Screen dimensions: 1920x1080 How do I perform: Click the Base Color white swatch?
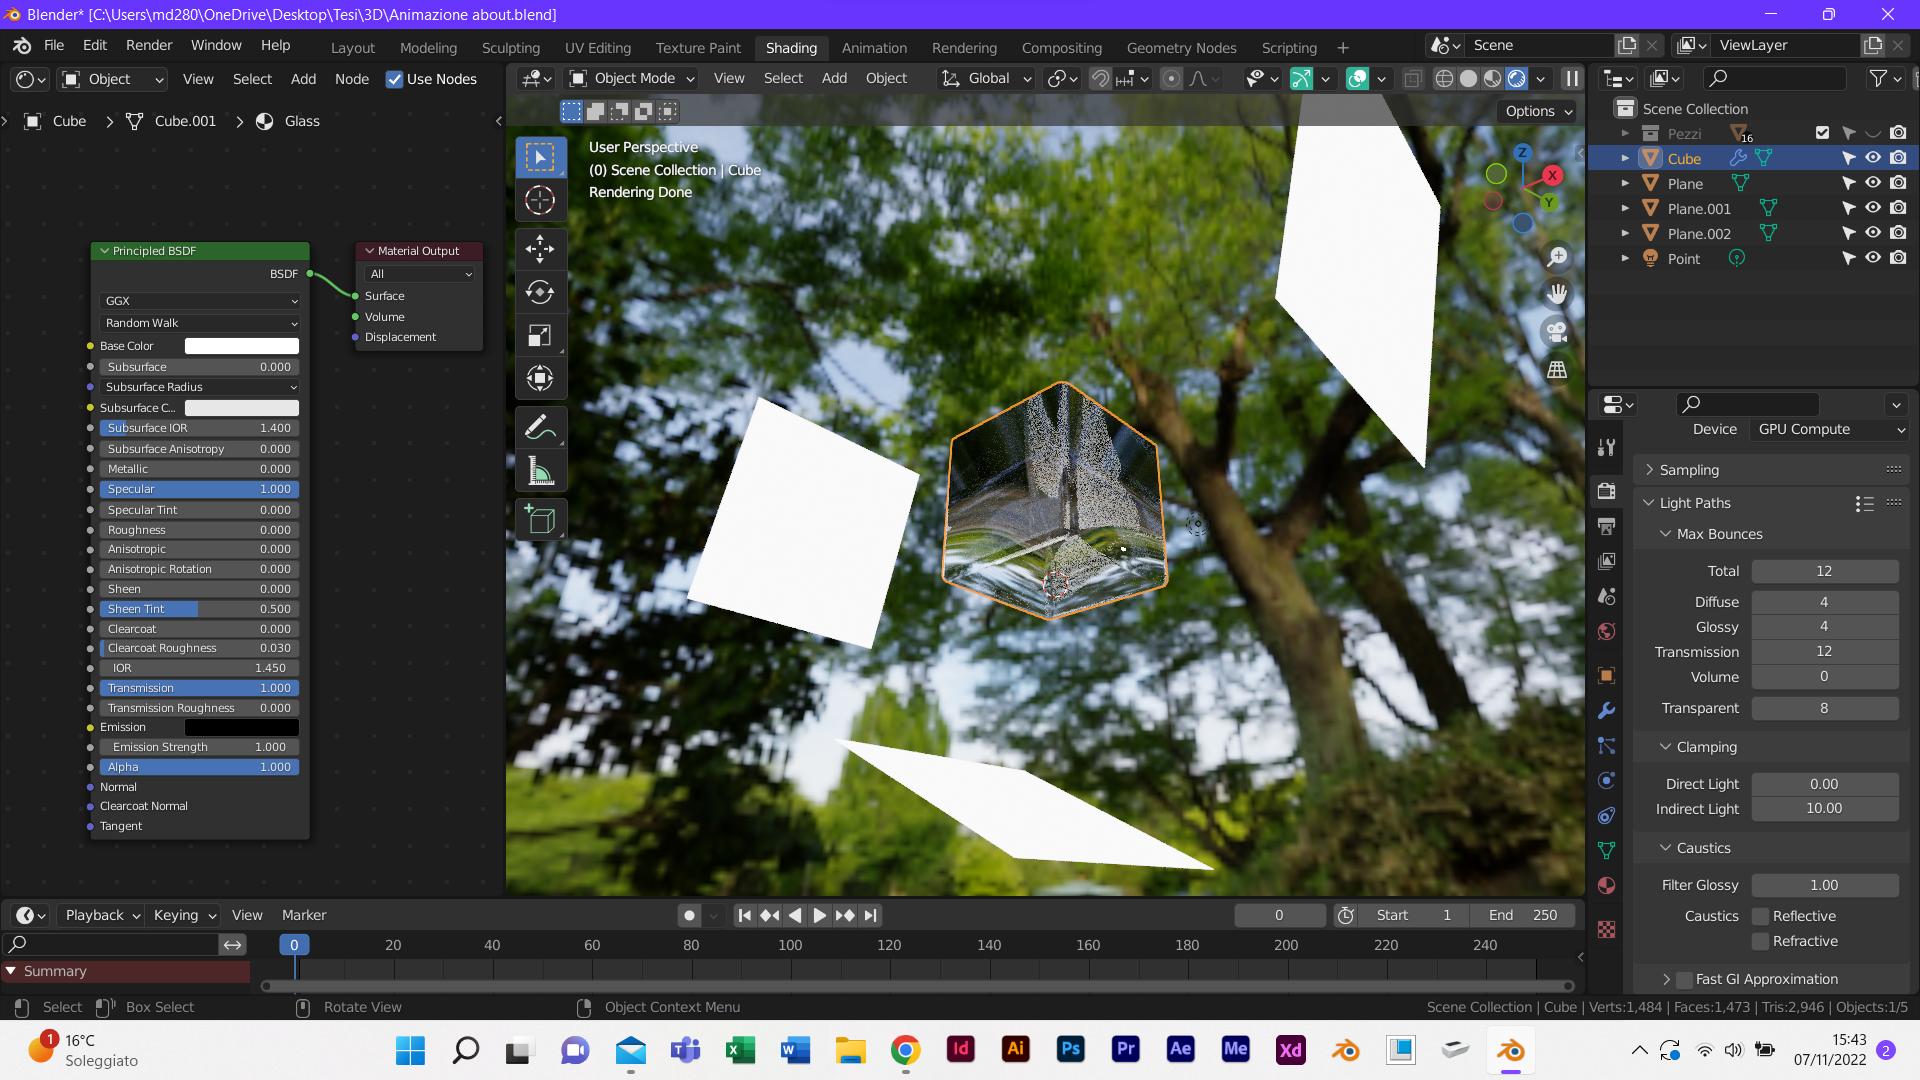241,345
